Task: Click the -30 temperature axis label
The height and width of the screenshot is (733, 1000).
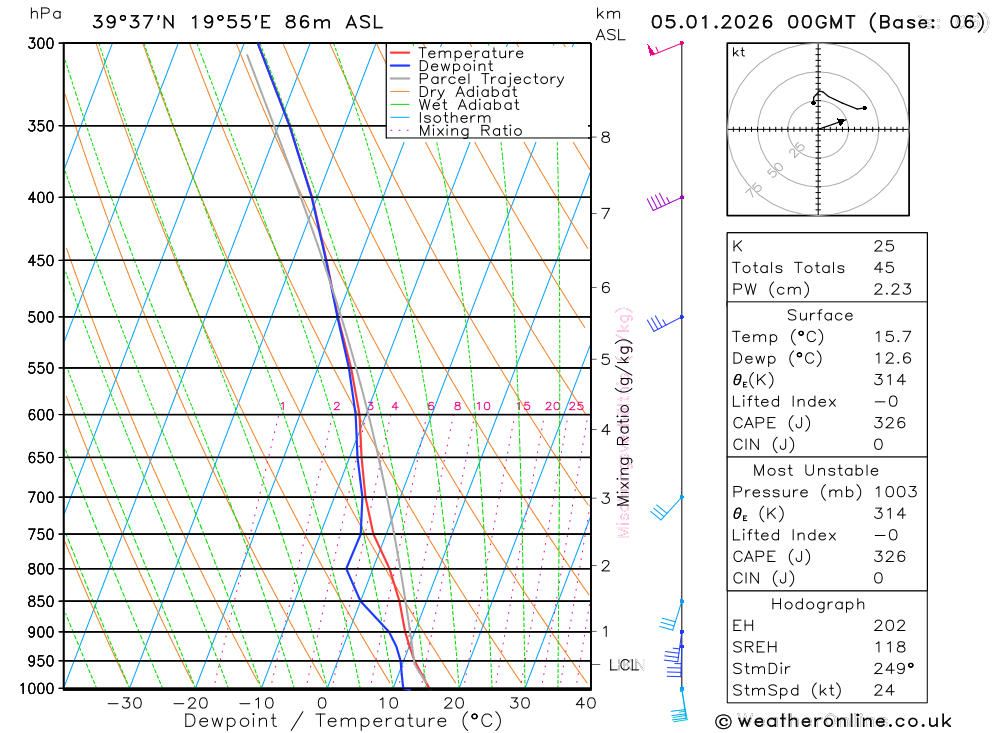Action: 124,703
